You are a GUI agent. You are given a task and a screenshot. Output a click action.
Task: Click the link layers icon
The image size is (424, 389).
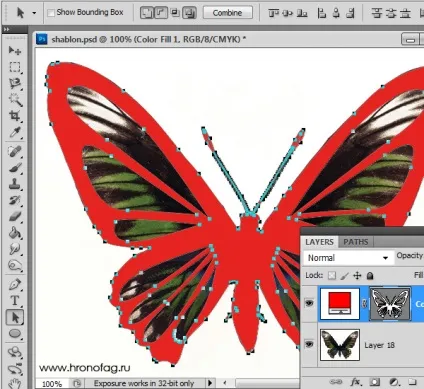[x=336, y=382]
